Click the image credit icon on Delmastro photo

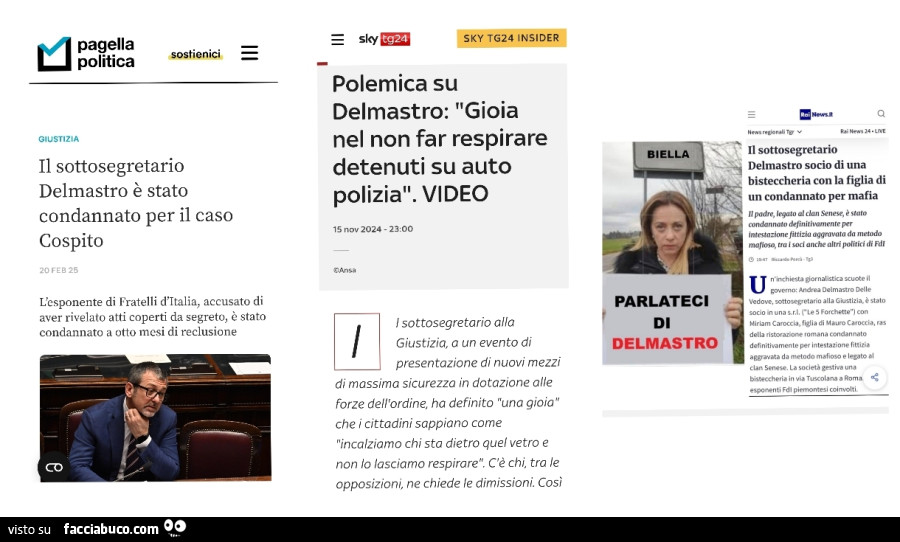pos(54,466)
